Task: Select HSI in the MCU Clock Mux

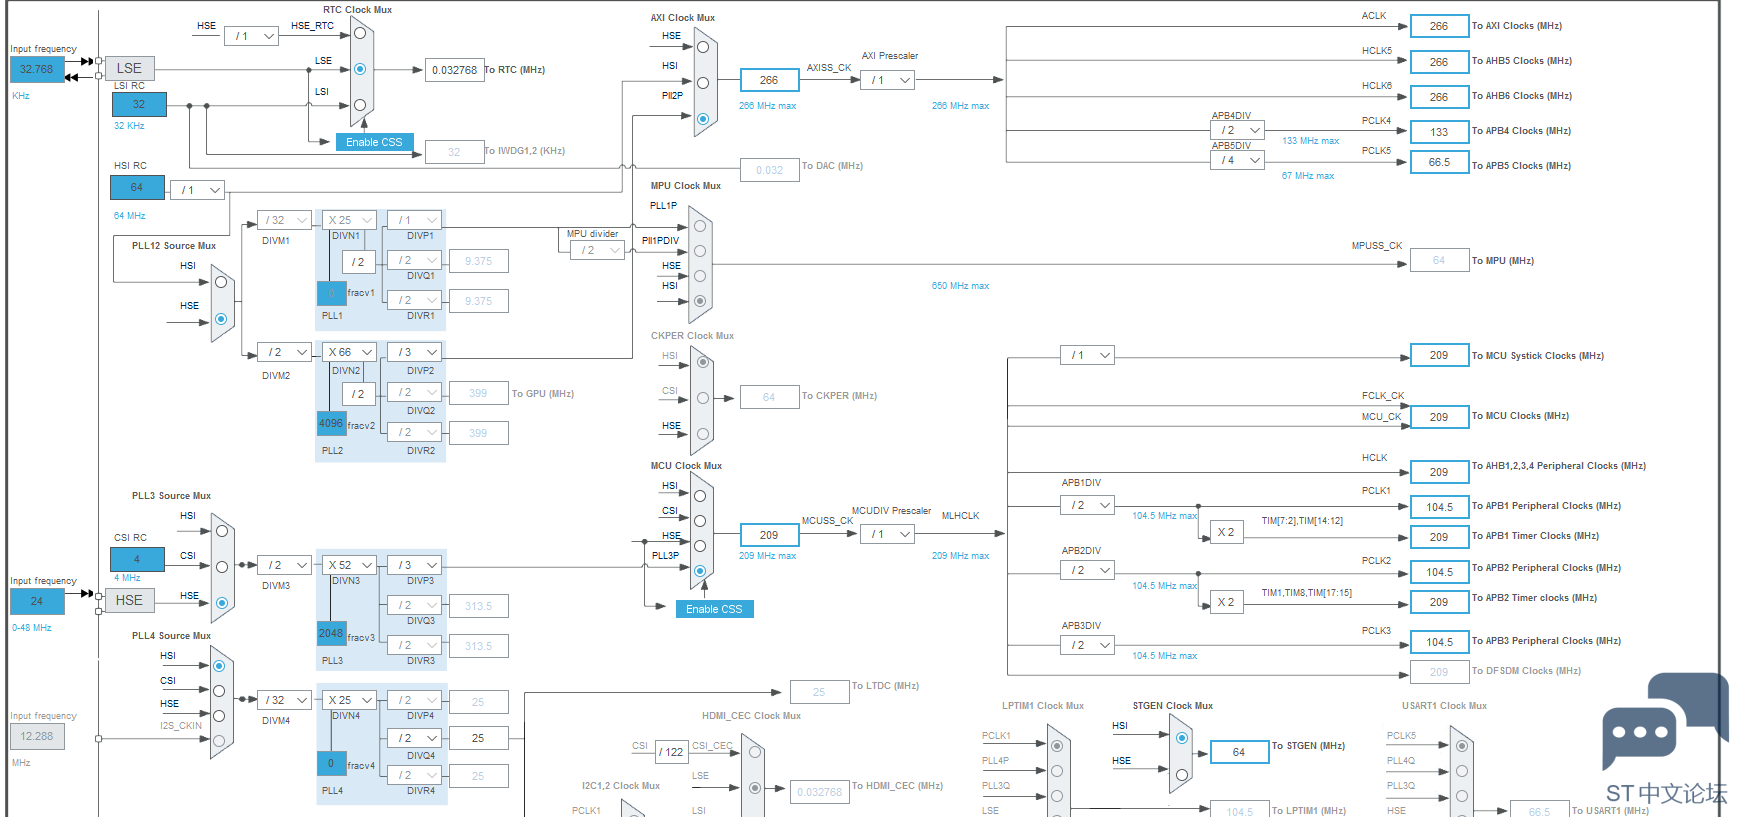Action: pos(700,496)
